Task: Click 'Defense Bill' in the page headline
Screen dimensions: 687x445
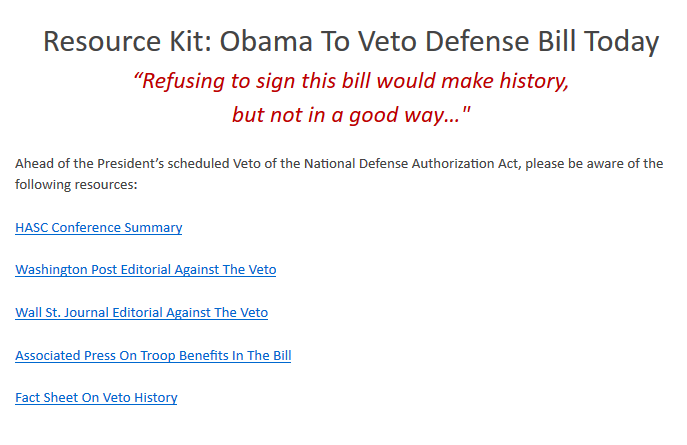Action: 500,42
